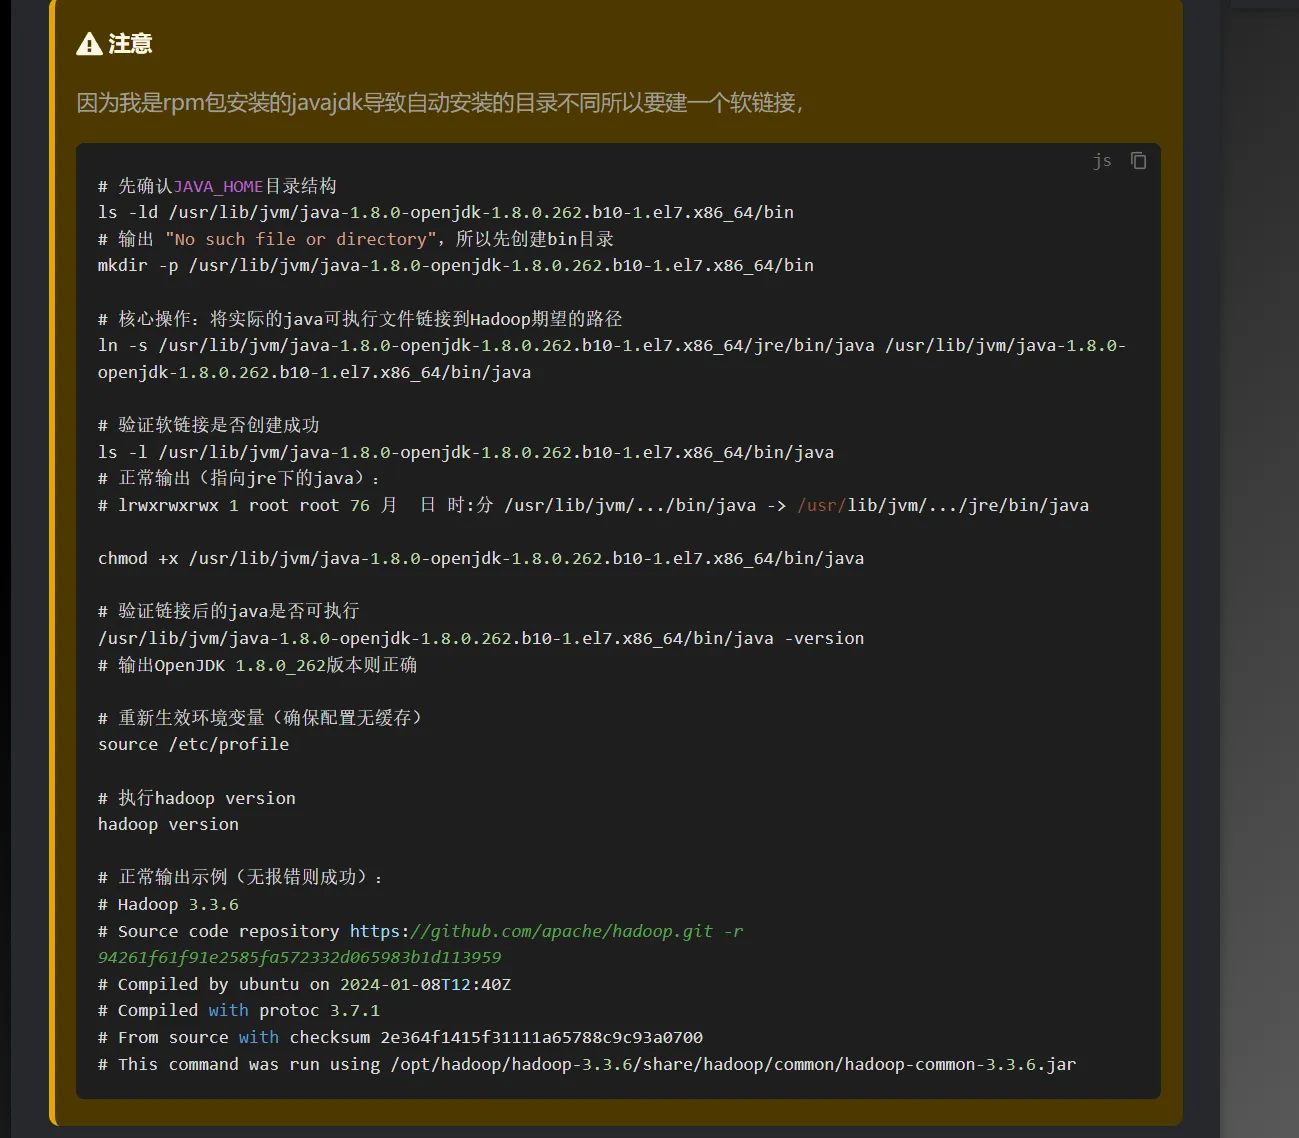Click the "js" language label
1299x1138 pixels.
point(1102,161)
